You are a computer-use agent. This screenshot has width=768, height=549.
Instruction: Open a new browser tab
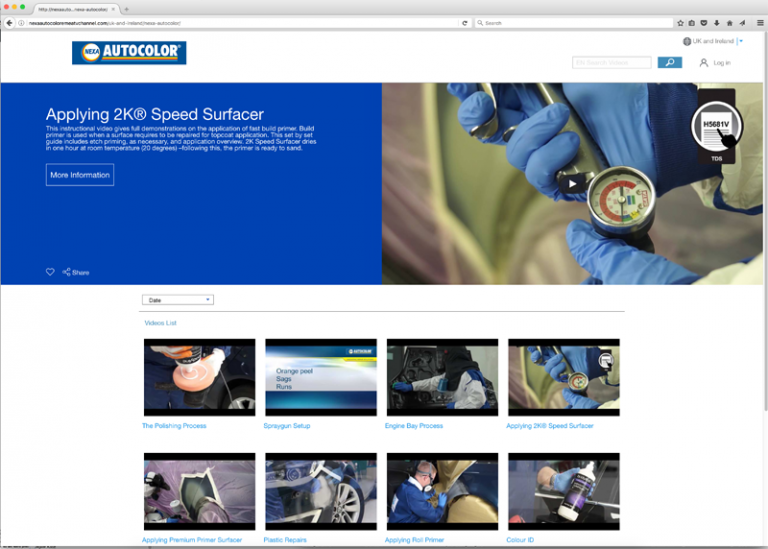tap(126, 9)
